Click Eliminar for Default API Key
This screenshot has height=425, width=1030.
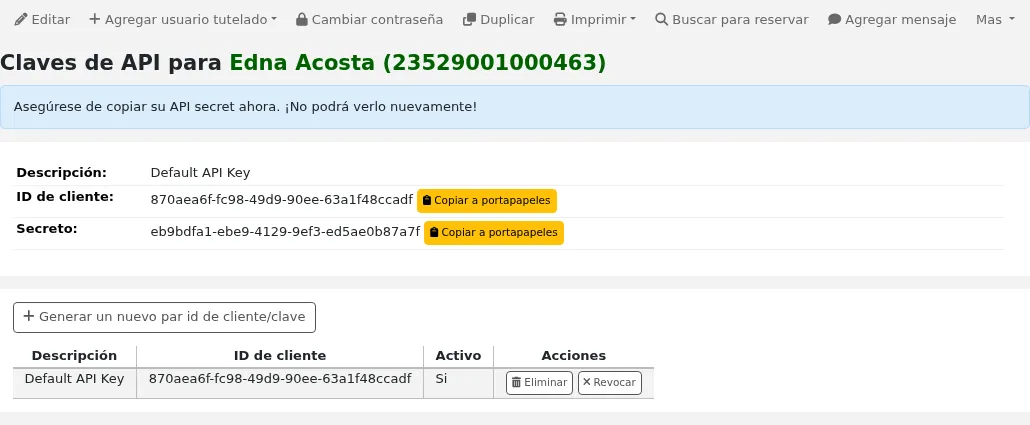539,383
